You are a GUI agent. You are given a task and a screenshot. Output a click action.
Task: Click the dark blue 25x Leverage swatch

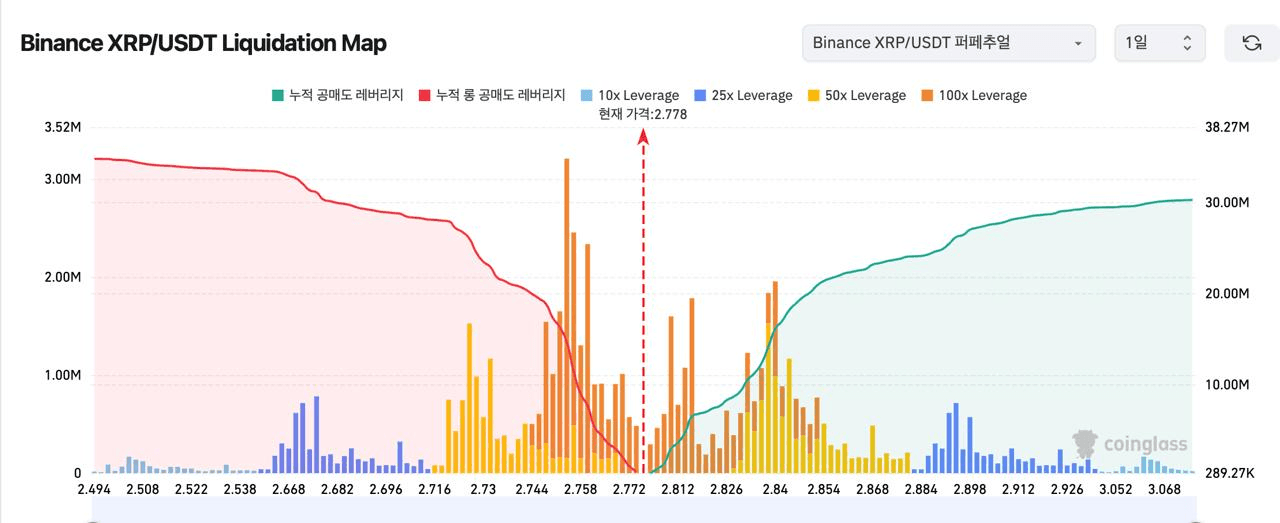coord(700,96)
